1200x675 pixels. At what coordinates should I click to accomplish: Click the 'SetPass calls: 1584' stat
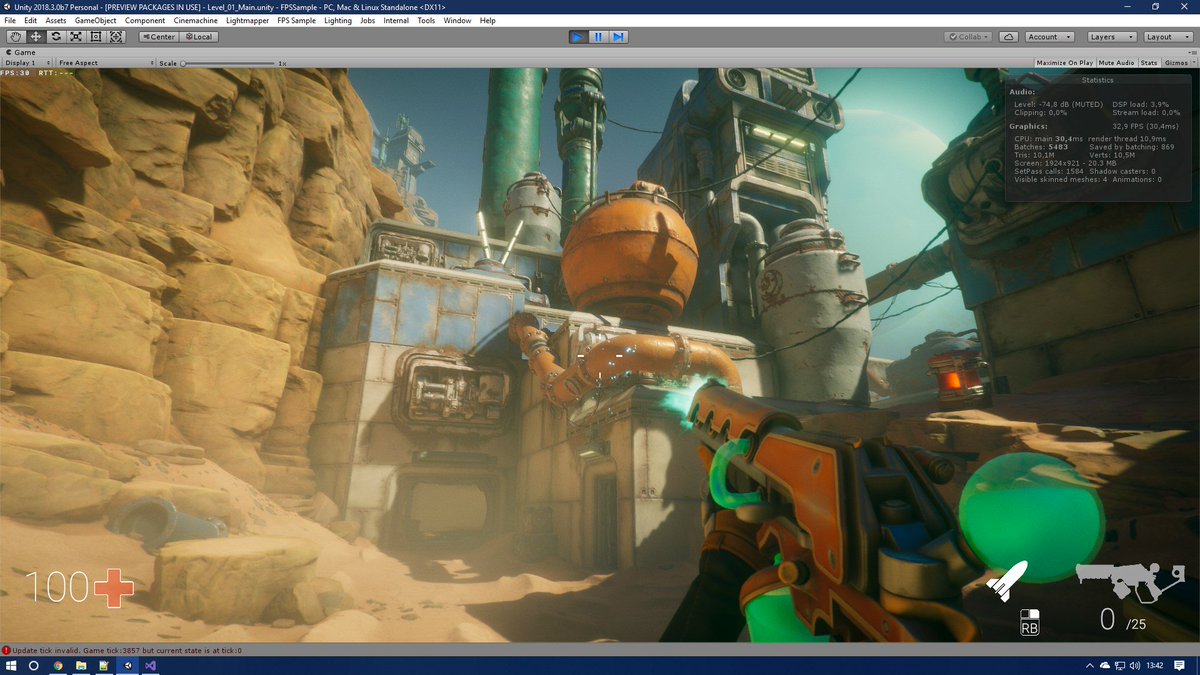click(x=1048, y=171)
